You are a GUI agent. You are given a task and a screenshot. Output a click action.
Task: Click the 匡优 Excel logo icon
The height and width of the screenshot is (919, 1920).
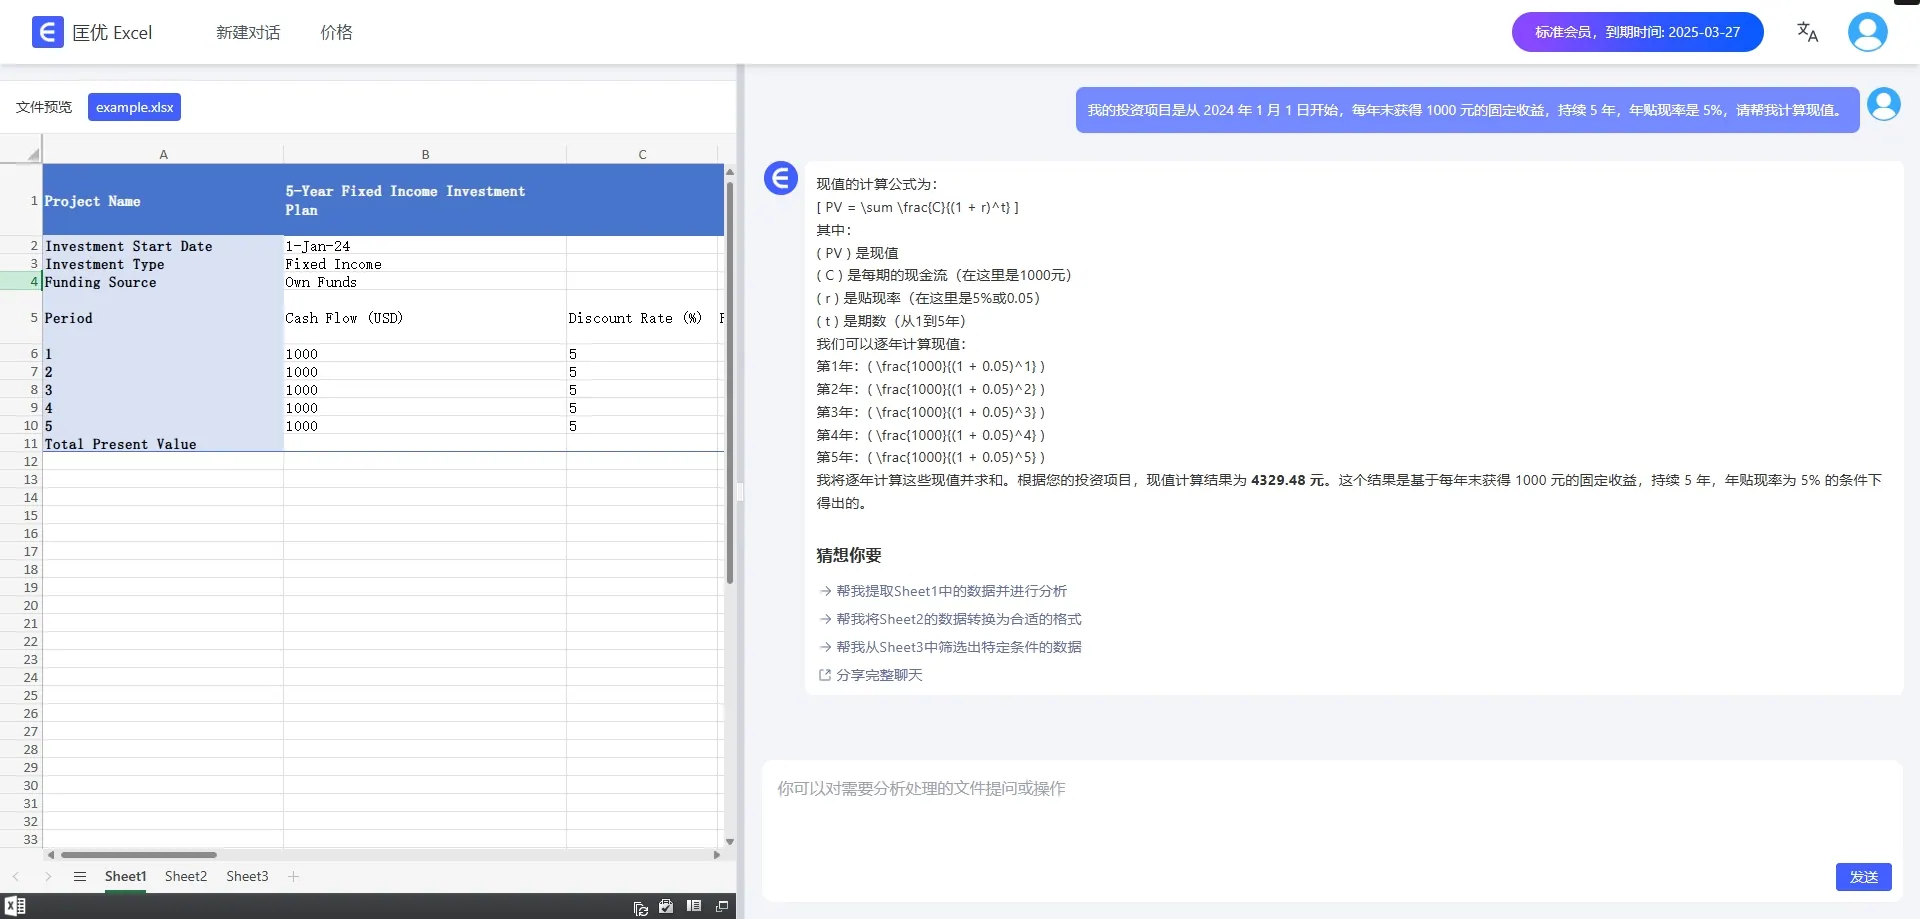(47, 32)
